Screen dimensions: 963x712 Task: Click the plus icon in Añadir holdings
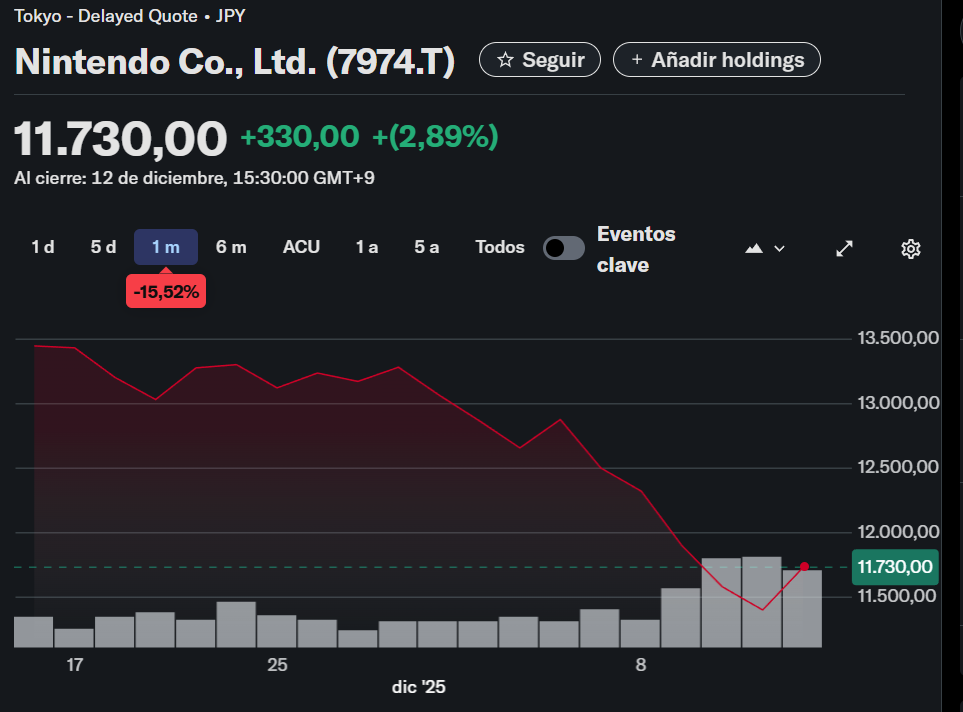click(637, 60)
